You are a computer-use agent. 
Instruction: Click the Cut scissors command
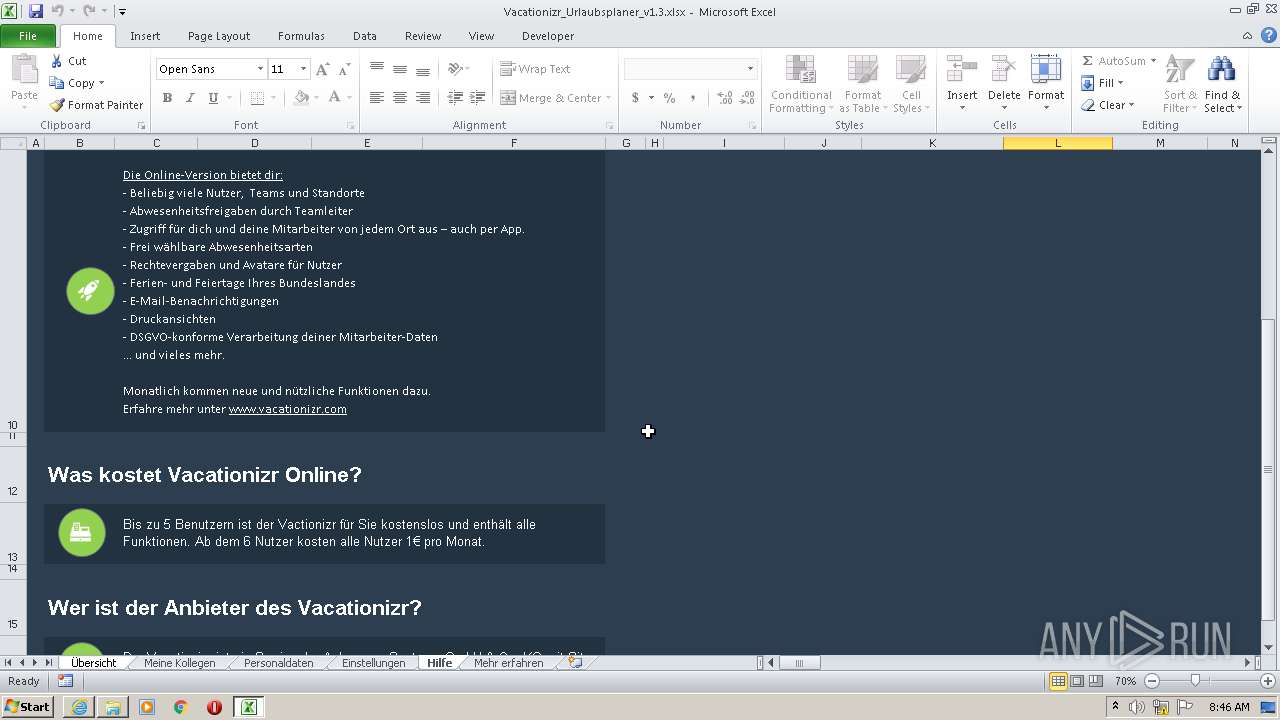click(x=68, y=61)
